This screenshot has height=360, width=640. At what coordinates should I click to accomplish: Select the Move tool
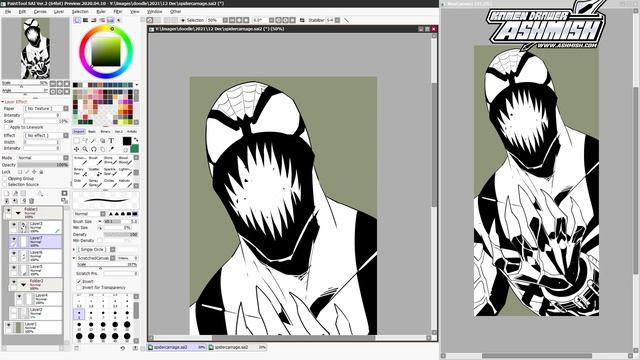click(76, 149)
